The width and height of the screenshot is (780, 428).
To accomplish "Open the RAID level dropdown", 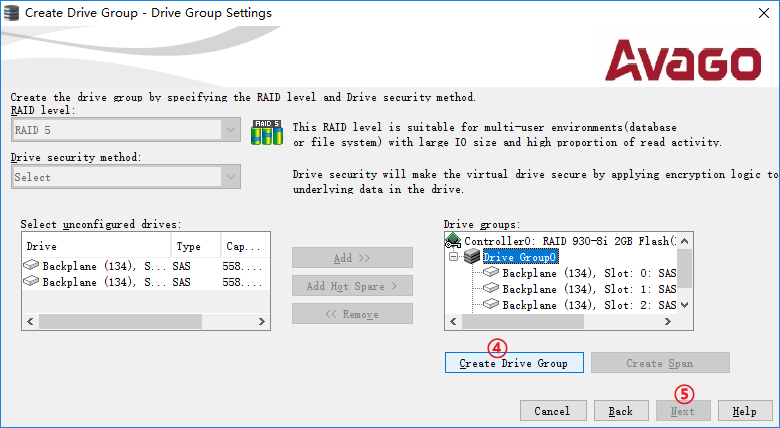I will (231, 130).
